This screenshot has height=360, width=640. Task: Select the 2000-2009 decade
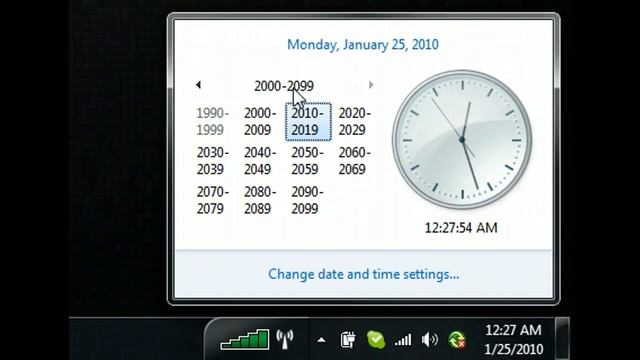click(260, 122)
